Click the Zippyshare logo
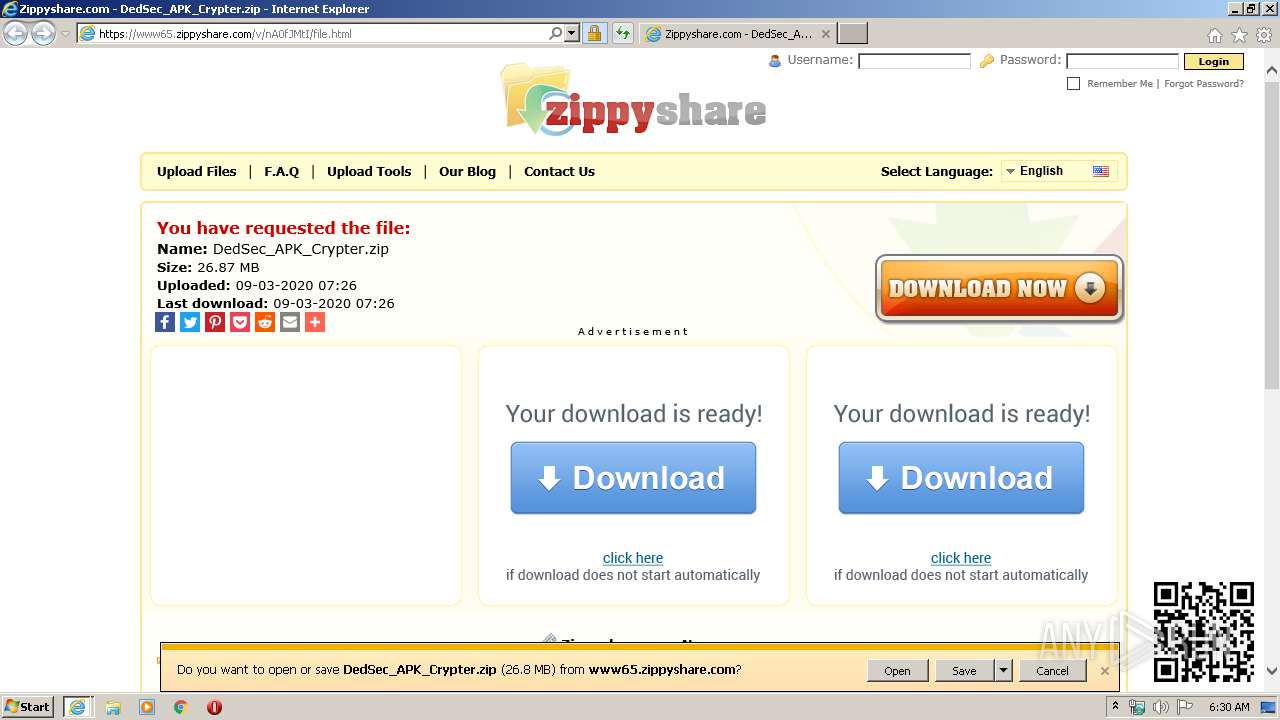This screenshot has height=720, width=1280. coord(634,100)
